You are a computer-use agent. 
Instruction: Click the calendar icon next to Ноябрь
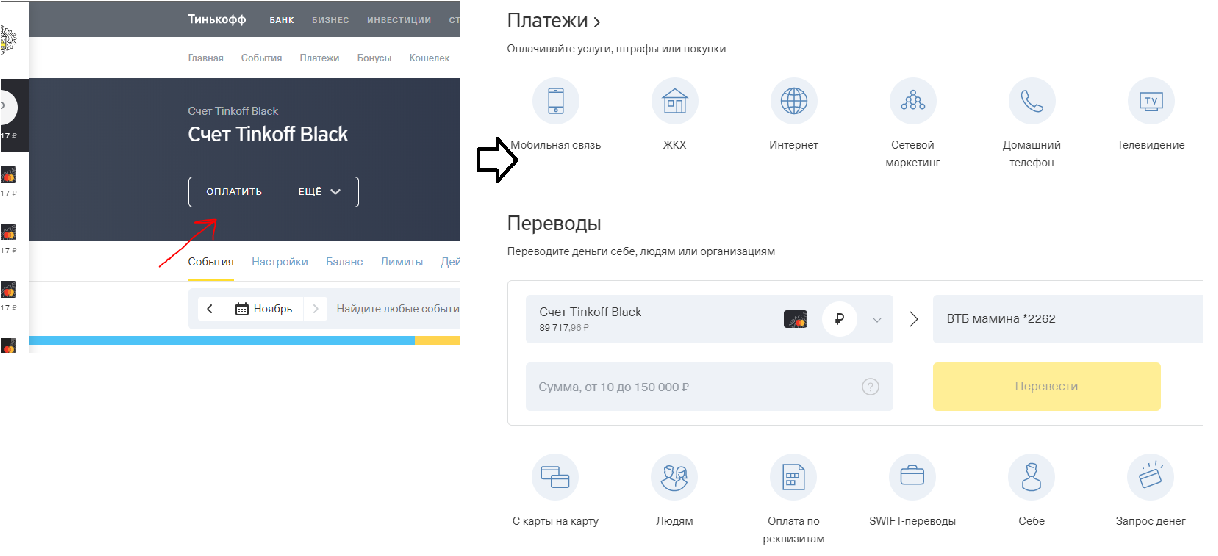(x=241, y=309)
